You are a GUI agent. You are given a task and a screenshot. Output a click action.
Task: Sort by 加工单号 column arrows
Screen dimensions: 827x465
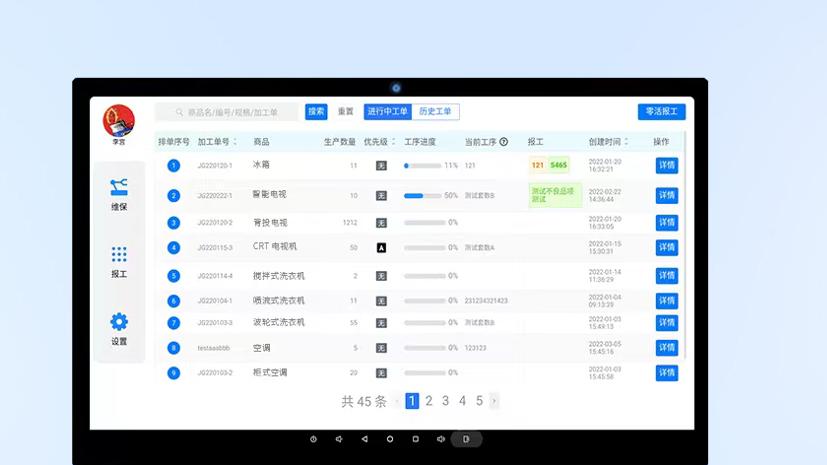pos(235,142)
